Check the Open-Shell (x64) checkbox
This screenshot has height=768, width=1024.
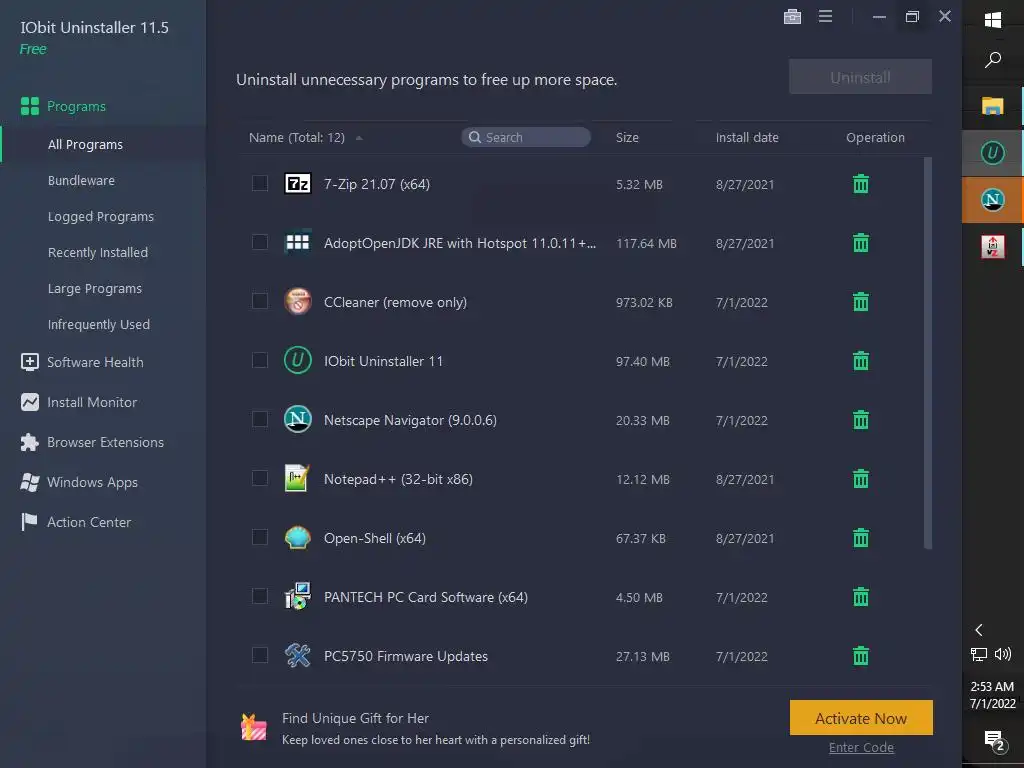point(260,537)
